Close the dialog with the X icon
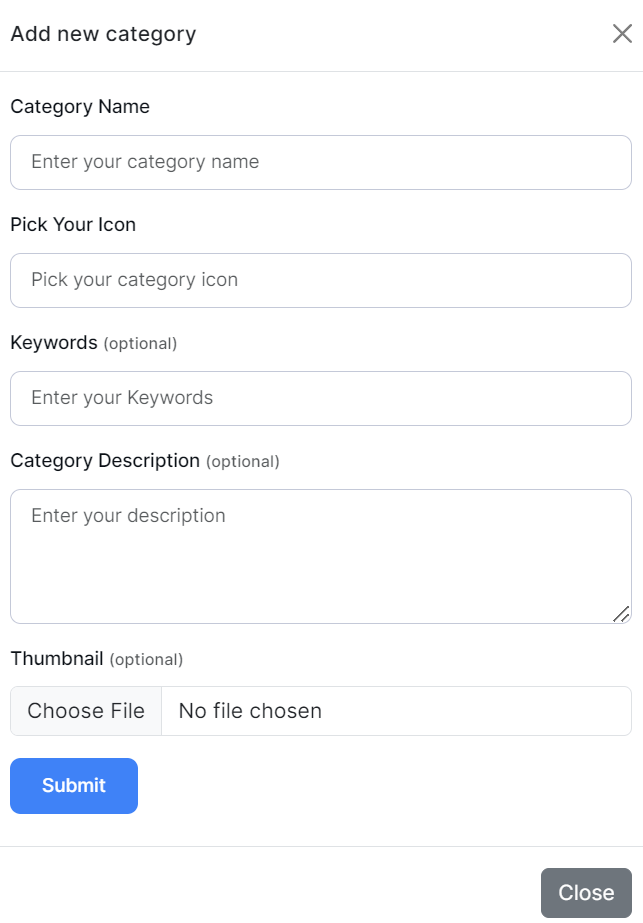643x923 pixels. tap(622, 34)
